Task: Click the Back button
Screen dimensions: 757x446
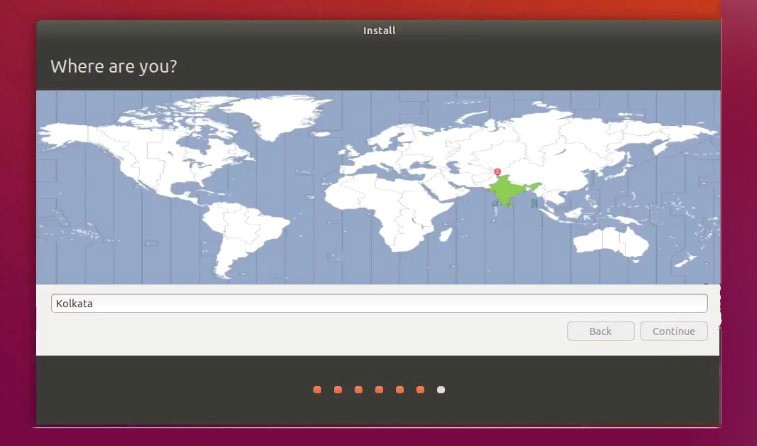Action: [601, 331]
